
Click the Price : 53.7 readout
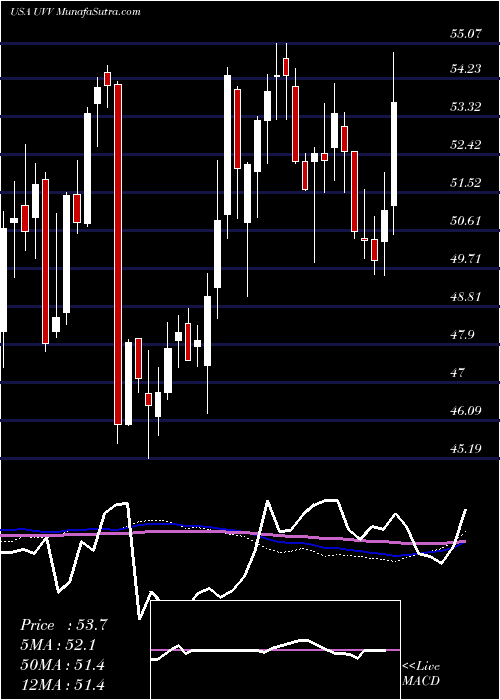coord(64,625)
